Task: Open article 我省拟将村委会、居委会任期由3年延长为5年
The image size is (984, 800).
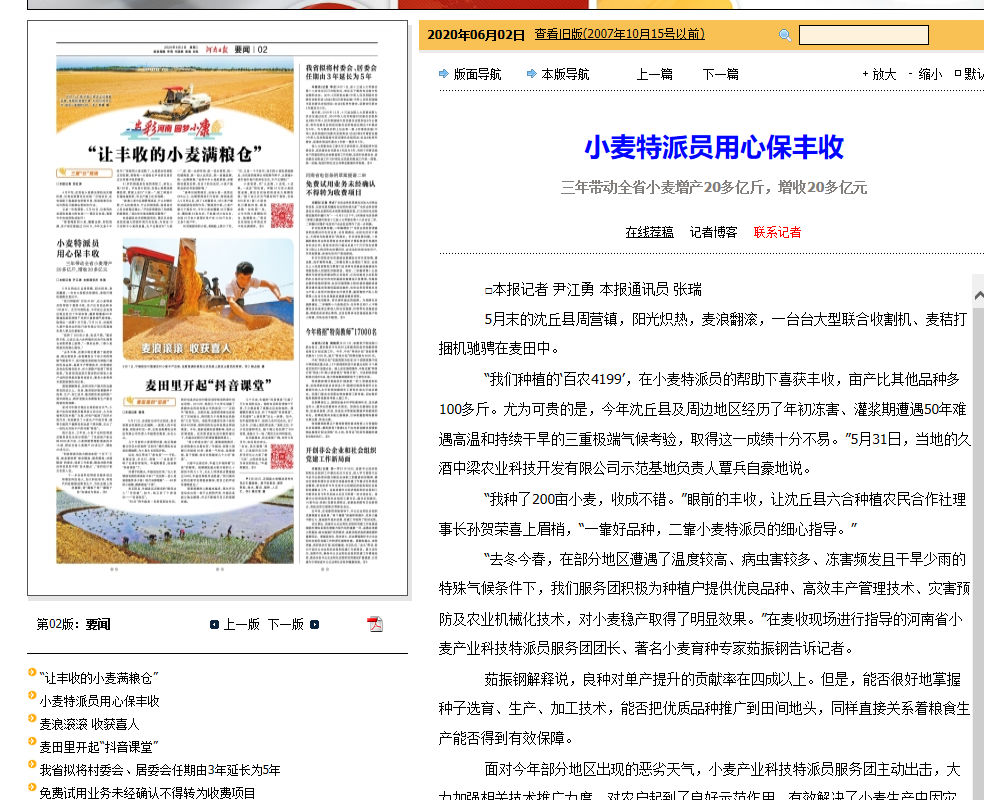Action: click(x=160, y=770)
